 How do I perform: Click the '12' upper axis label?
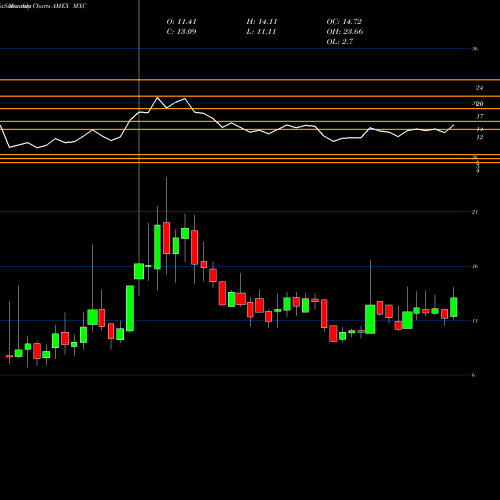pyautogui.click(x=480, y=137)
